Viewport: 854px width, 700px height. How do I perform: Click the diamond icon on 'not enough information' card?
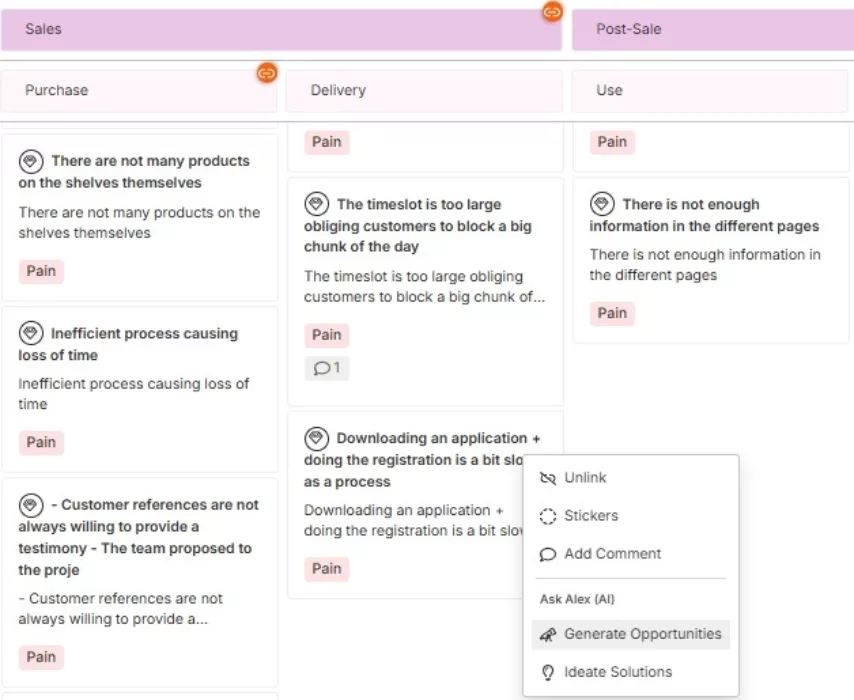[x=602, y=204]
